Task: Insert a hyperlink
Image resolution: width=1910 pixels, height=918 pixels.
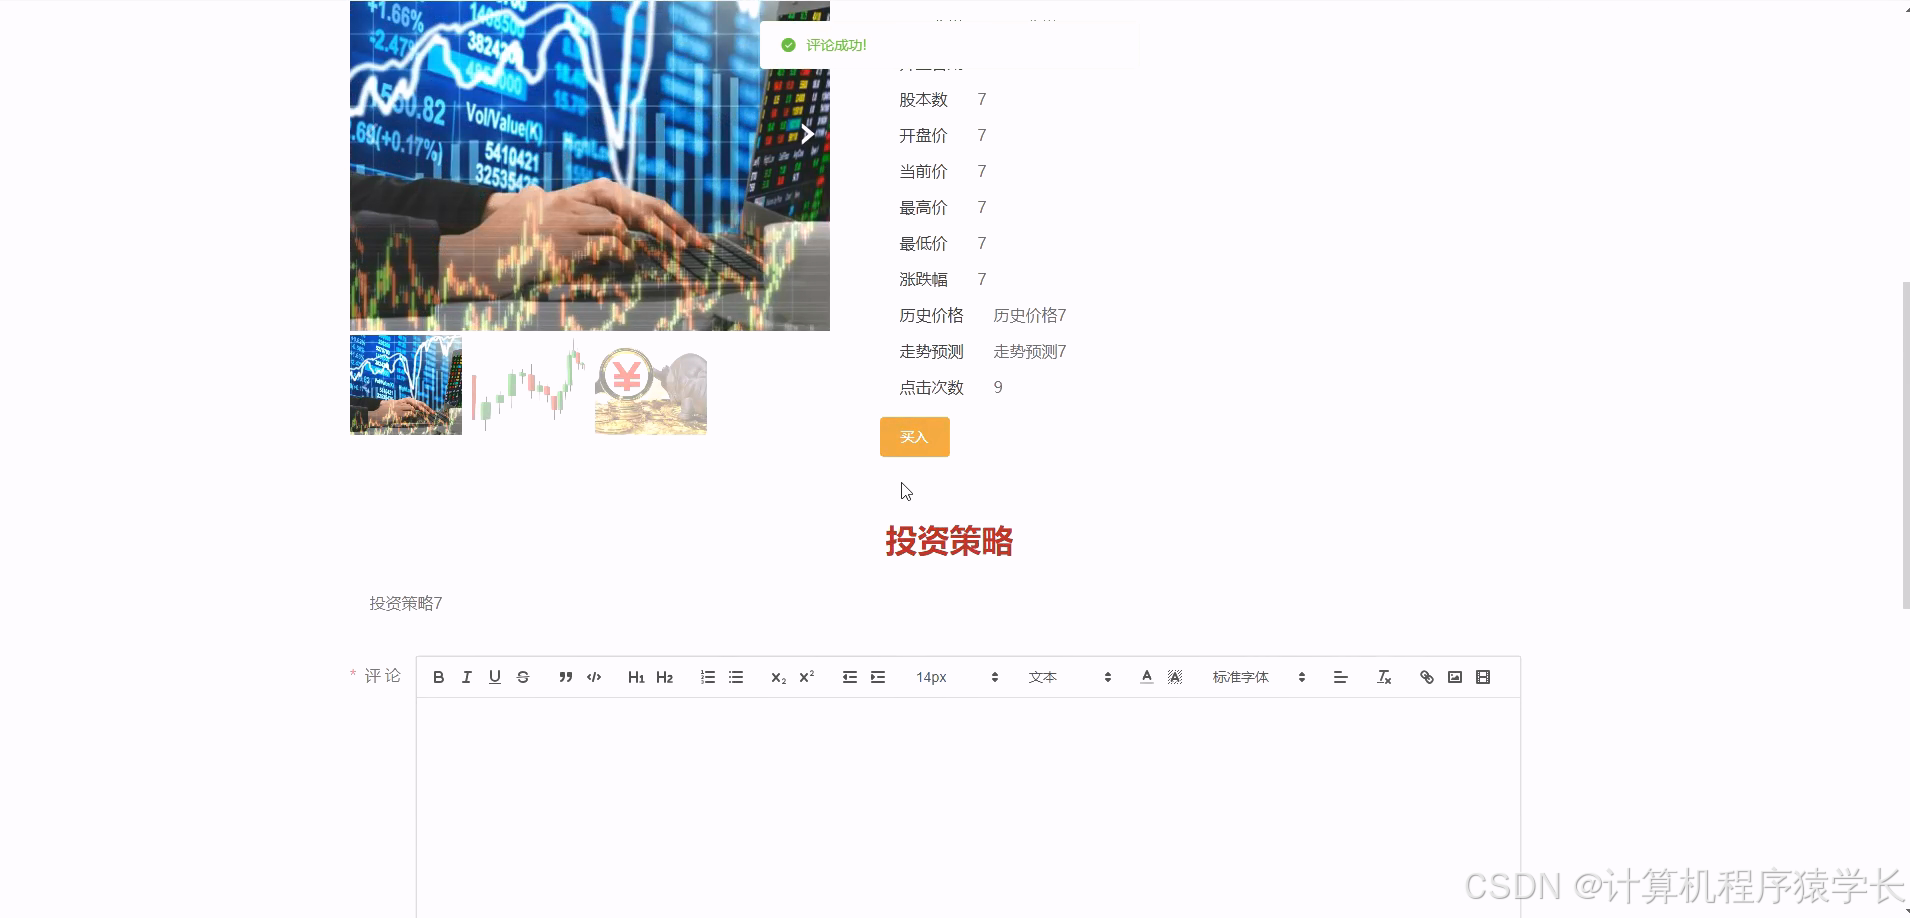Action: (1426, 677)
